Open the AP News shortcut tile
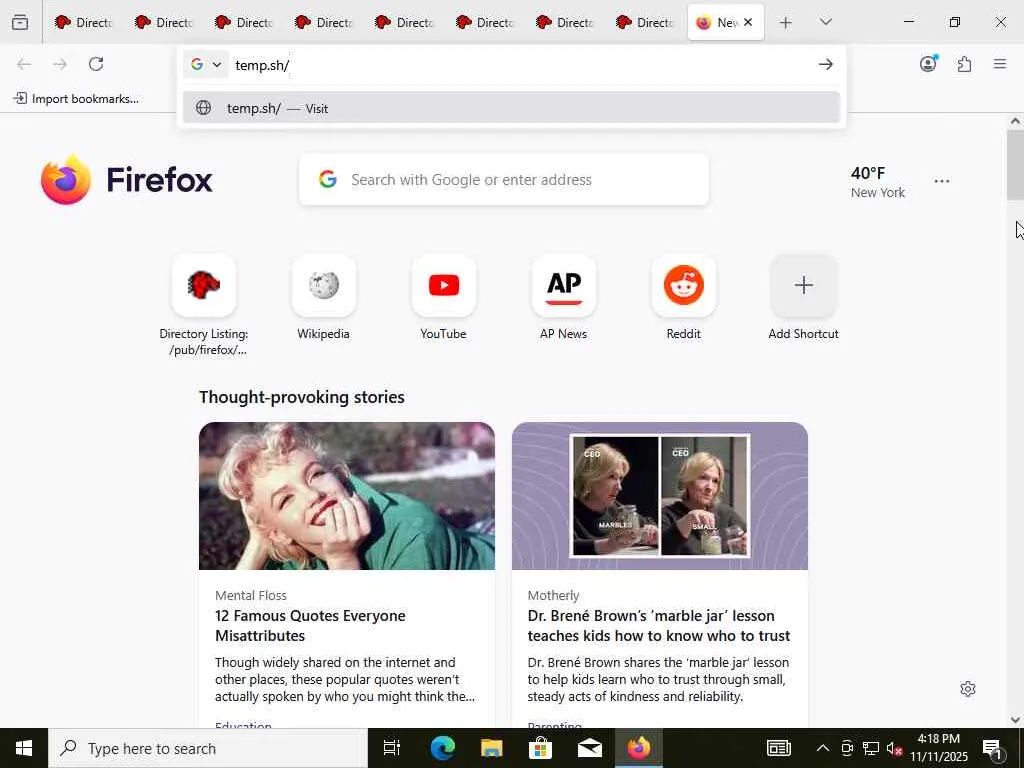The image size is (1024, 768). (564, 285)
